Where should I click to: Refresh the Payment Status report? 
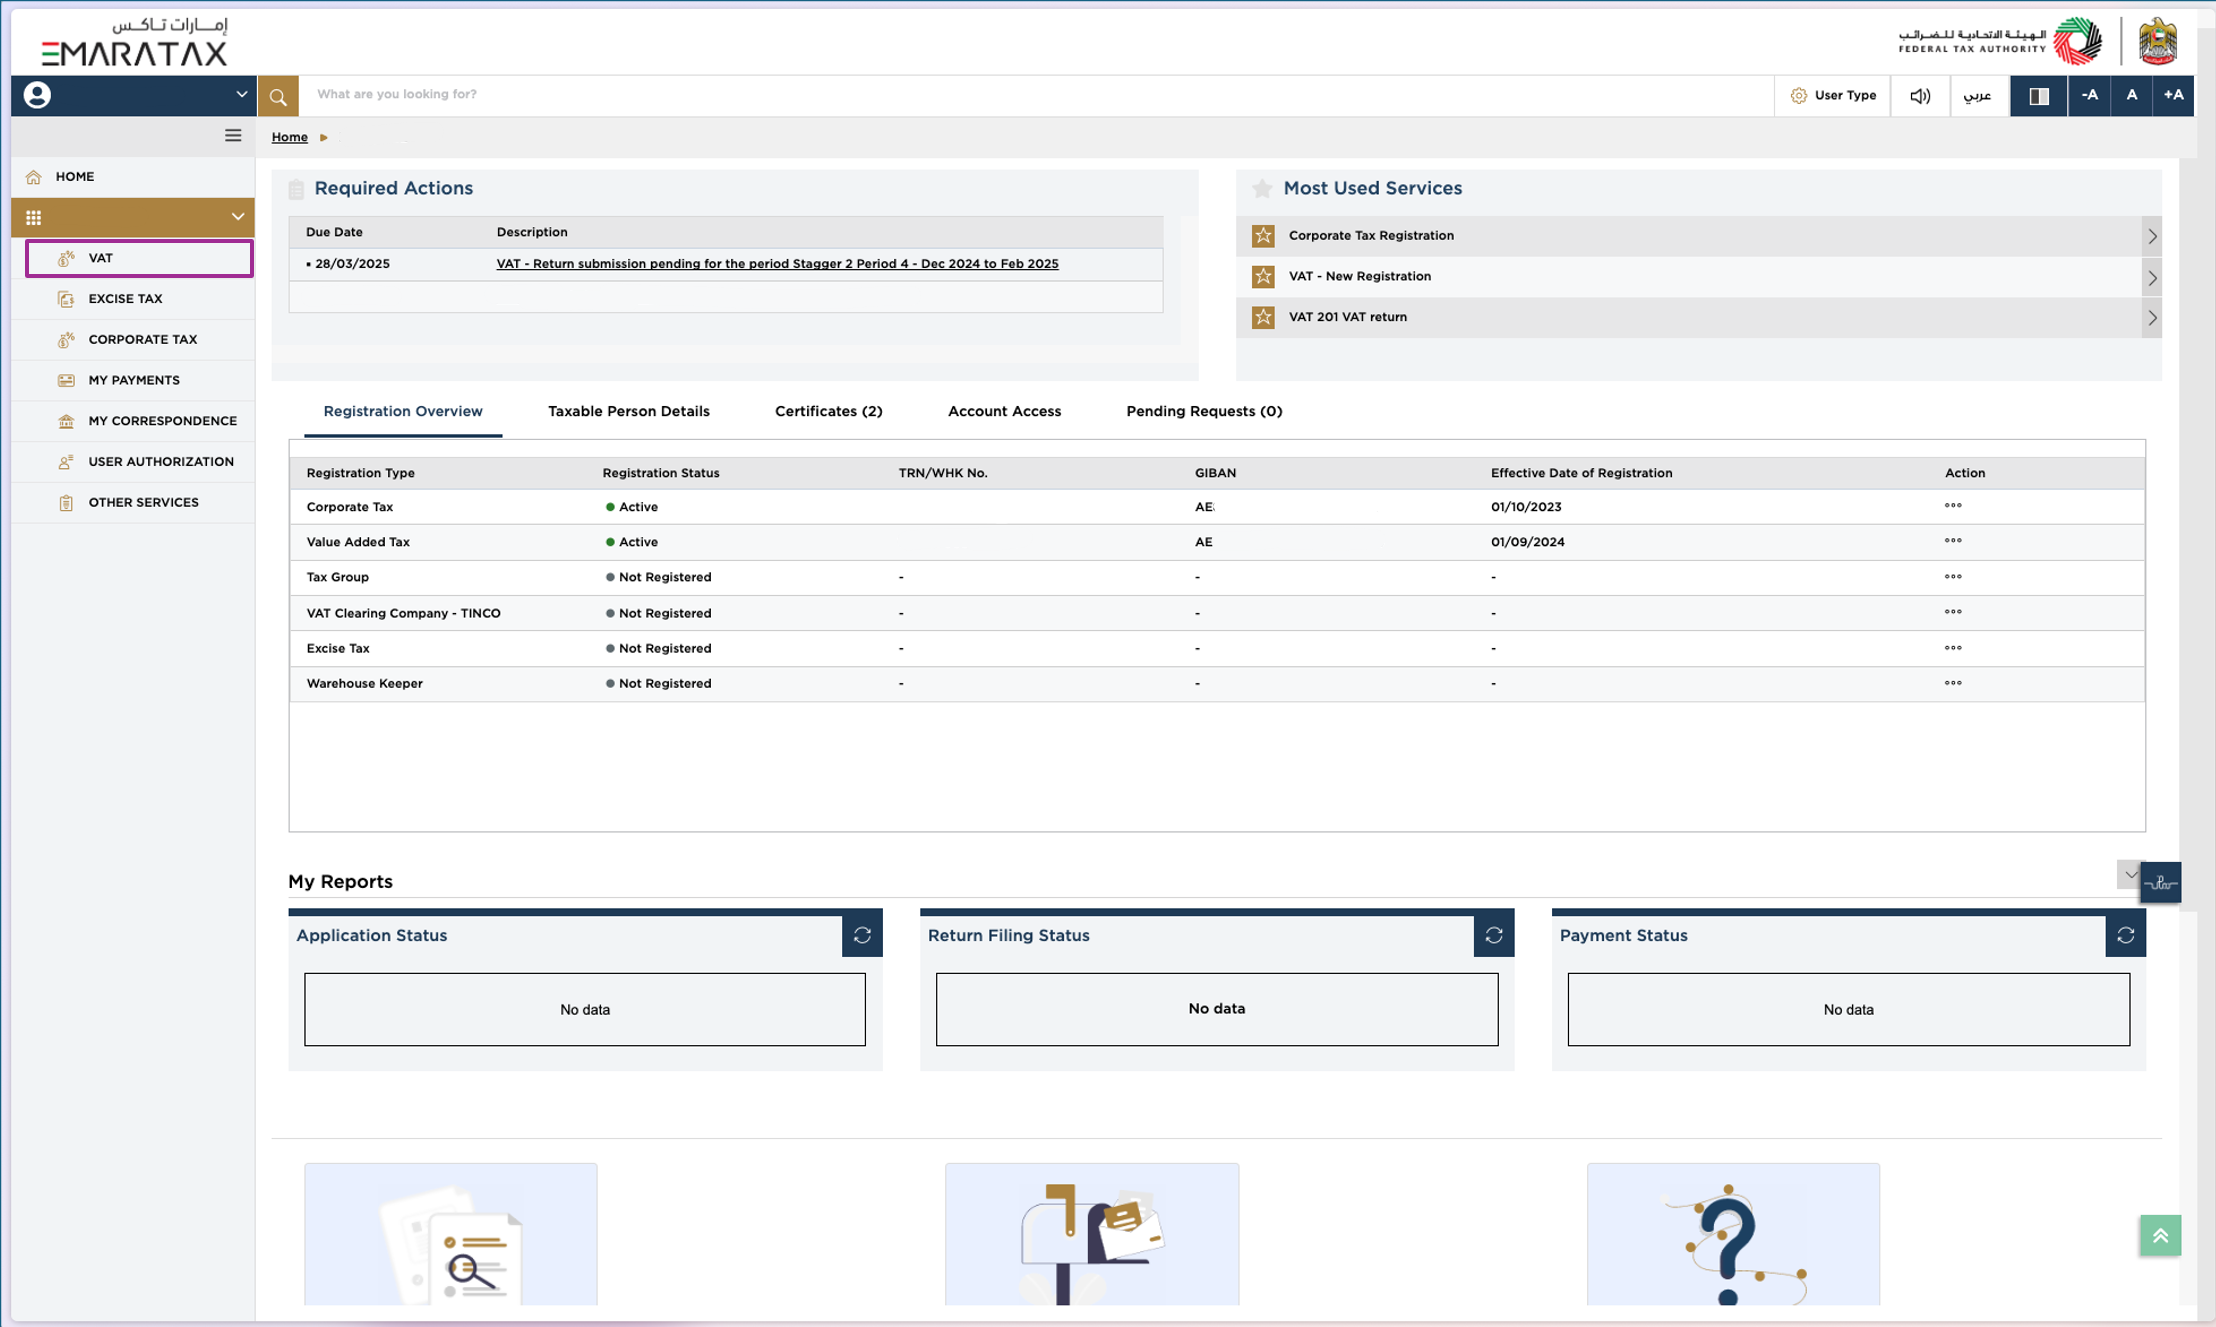(x=2125, y=935)
